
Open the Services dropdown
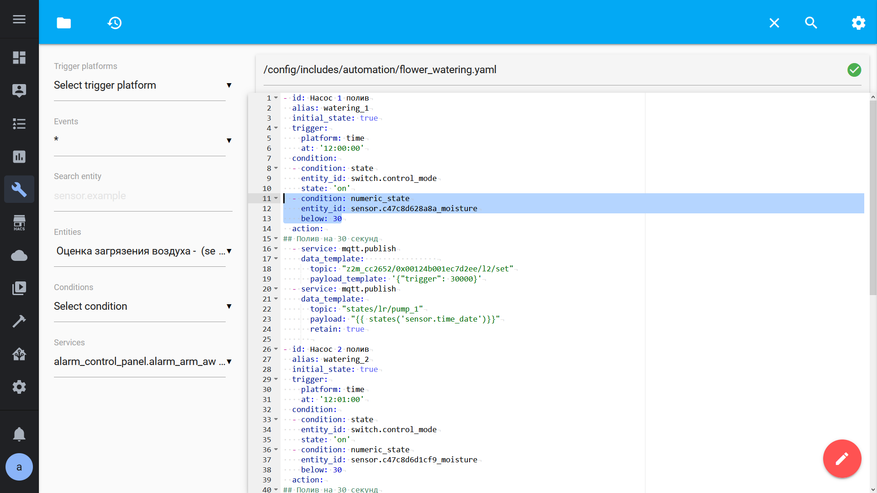point(143,362)
